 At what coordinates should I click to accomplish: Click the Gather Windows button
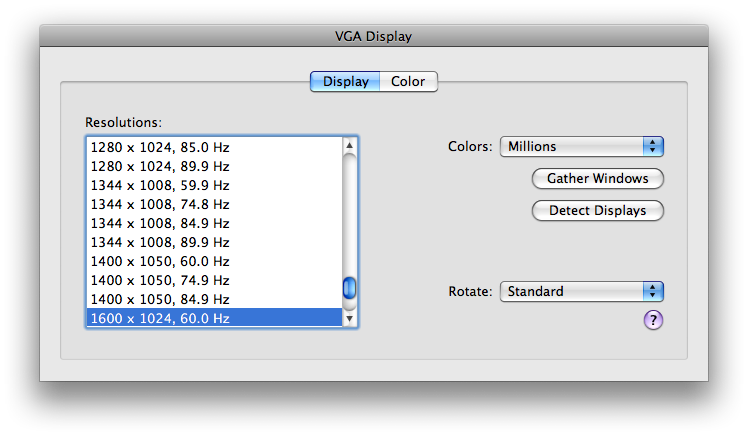tap(597, 178)
